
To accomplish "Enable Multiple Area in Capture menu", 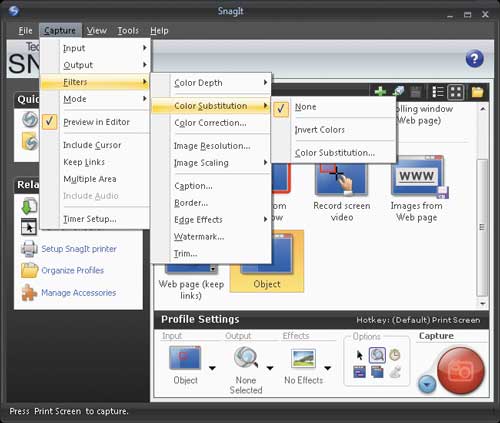I will click(x=95, y=179).
